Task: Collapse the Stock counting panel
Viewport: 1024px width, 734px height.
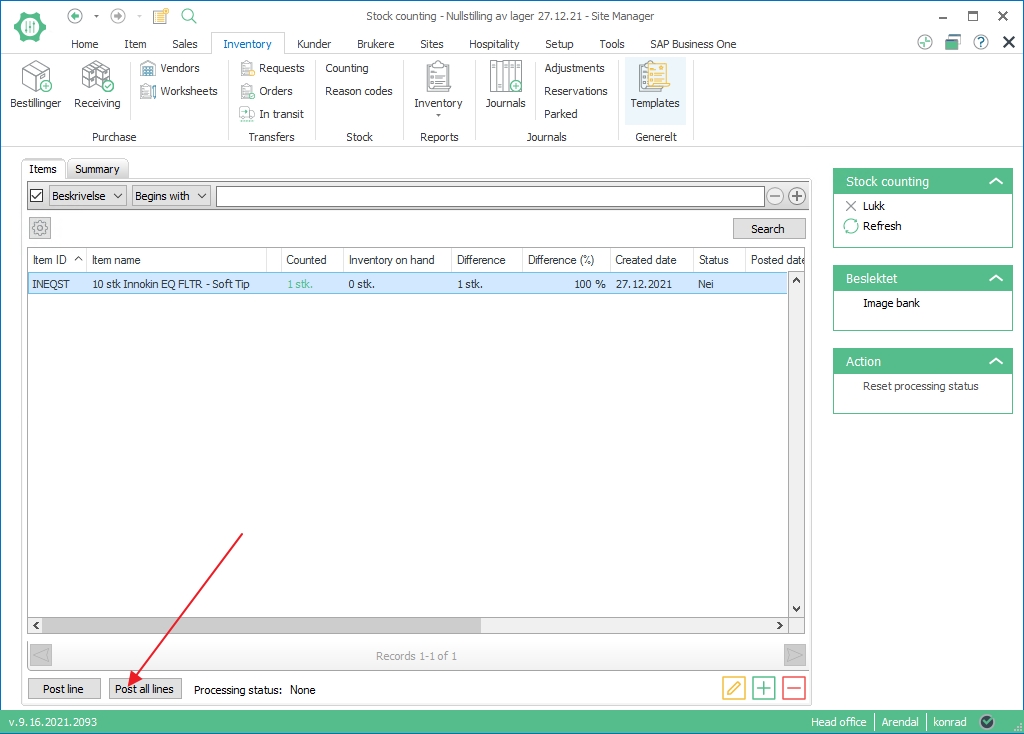Action: tap(995, 182)
